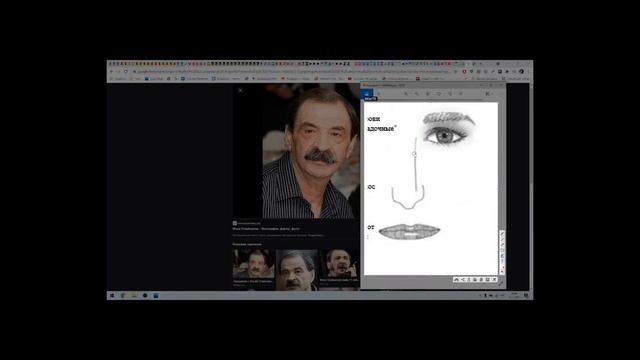Open the Windows Start menu
The width and height of the screenshot is (640, 360).
click(112, 296)
